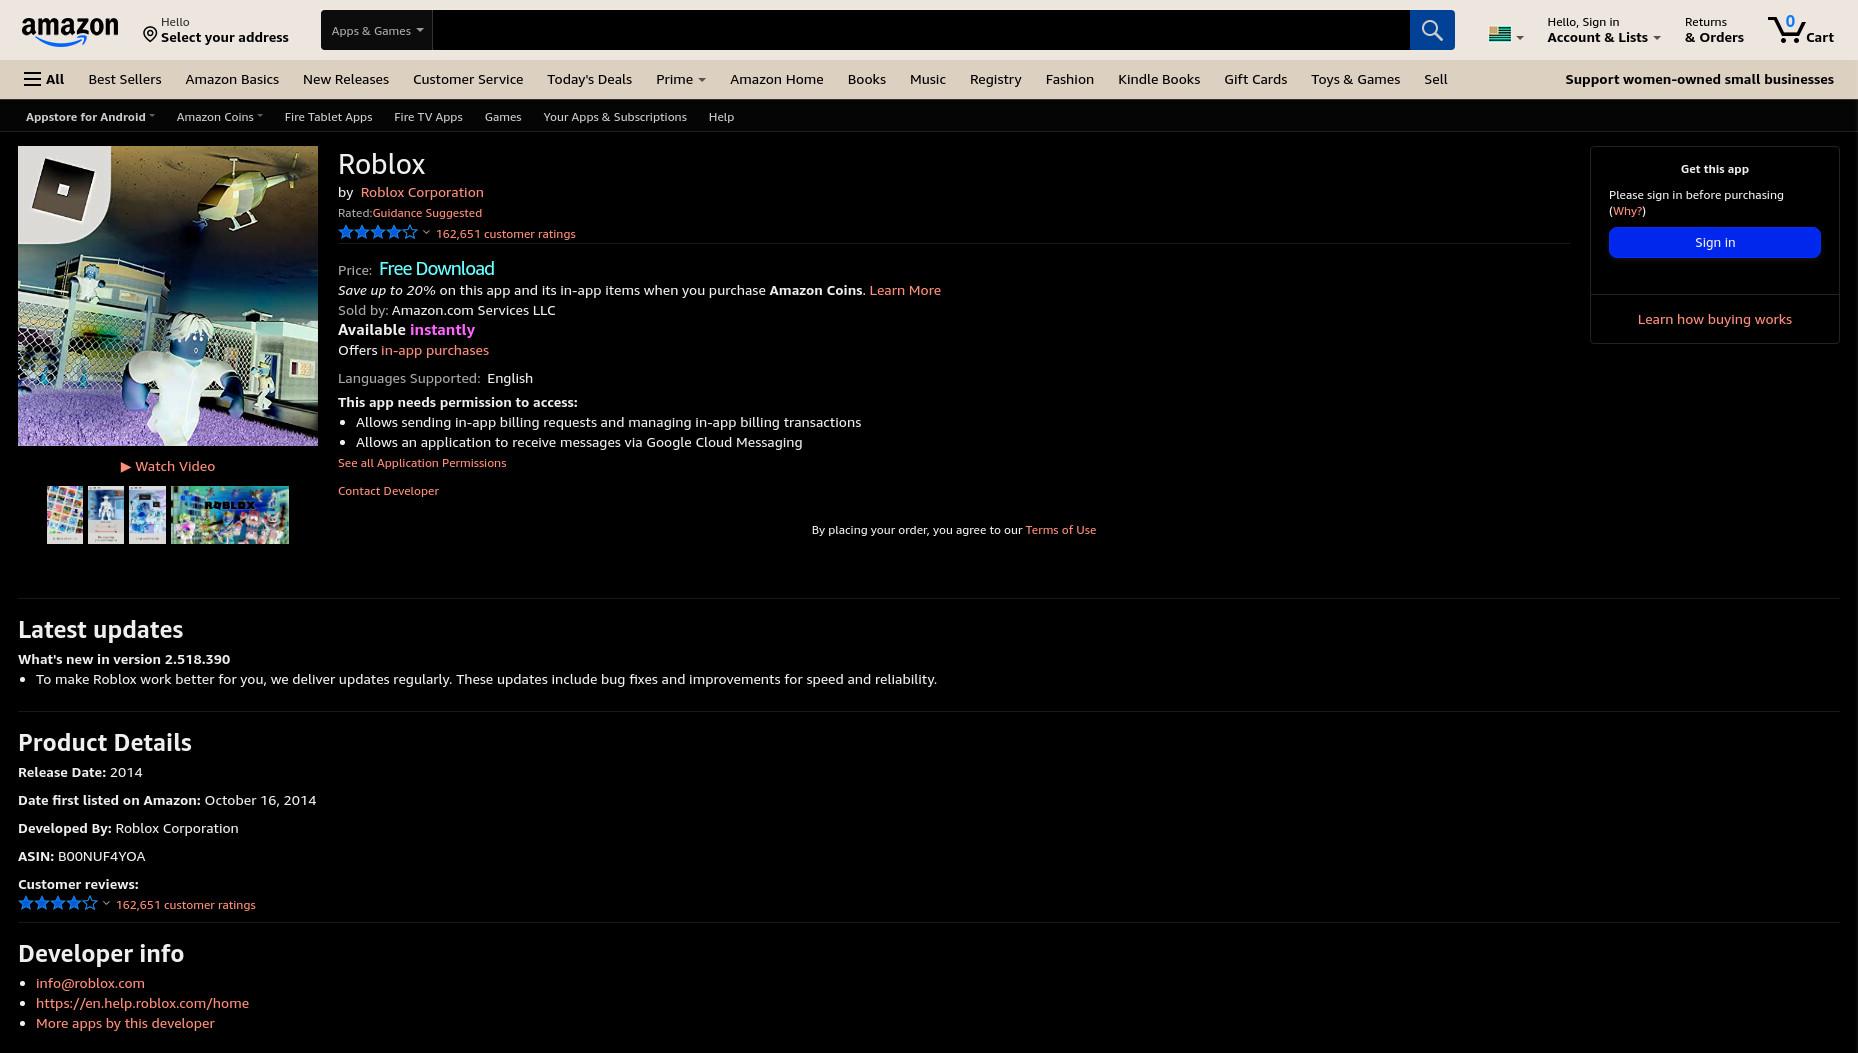The image size is (1858, 1053).
Task: Click the country flag icon
Action: [x=1499, y=34]
